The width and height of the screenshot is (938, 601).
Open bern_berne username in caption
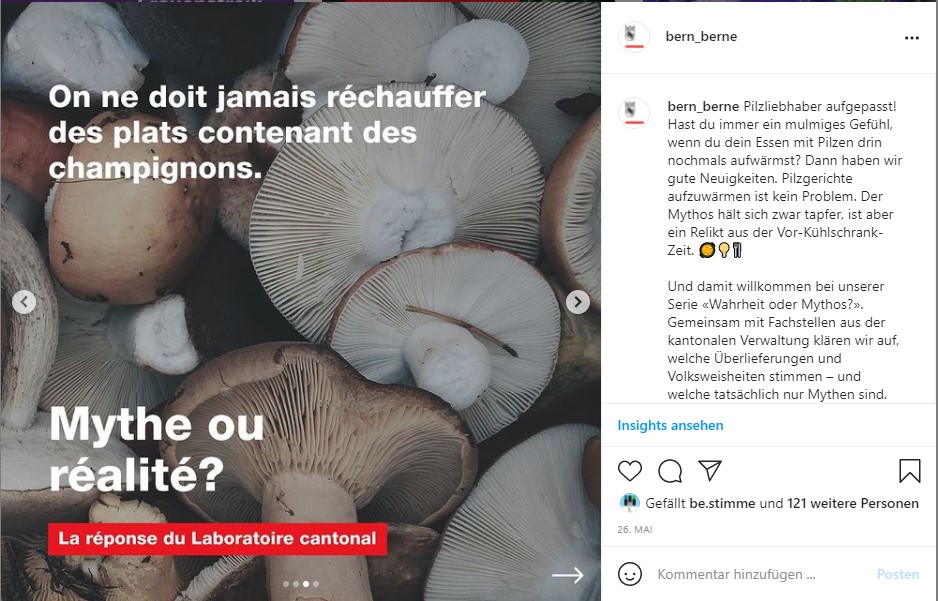tap(703, 106)
